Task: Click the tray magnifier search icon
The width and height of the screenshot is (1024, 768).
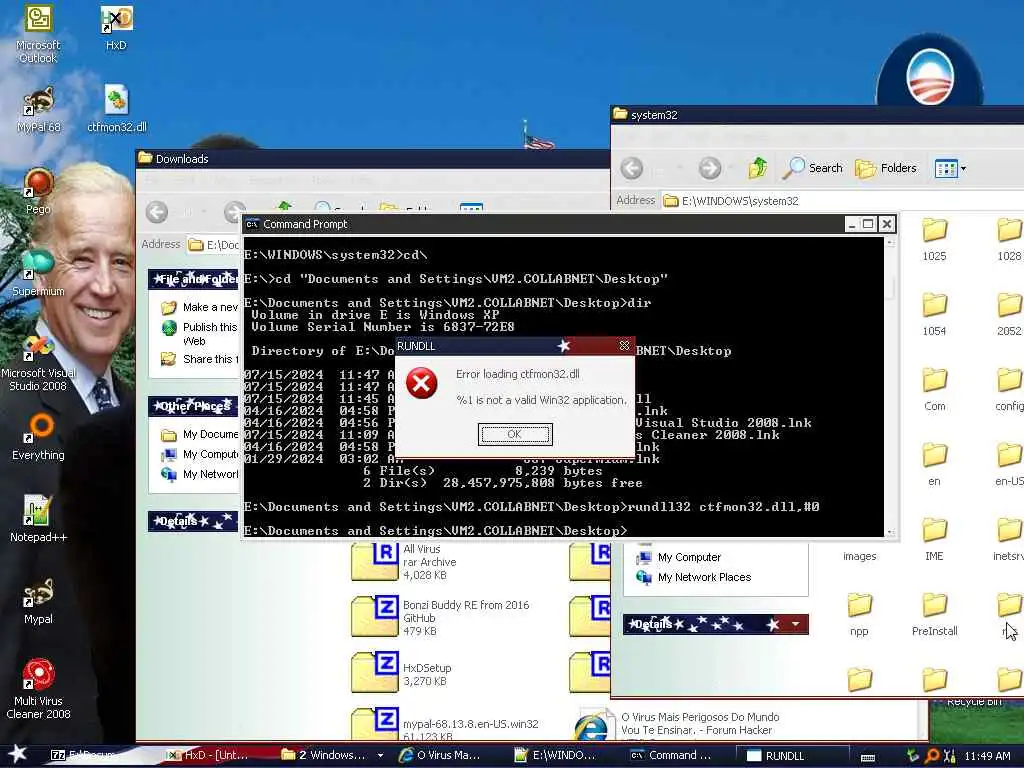Action: [933, 756]
